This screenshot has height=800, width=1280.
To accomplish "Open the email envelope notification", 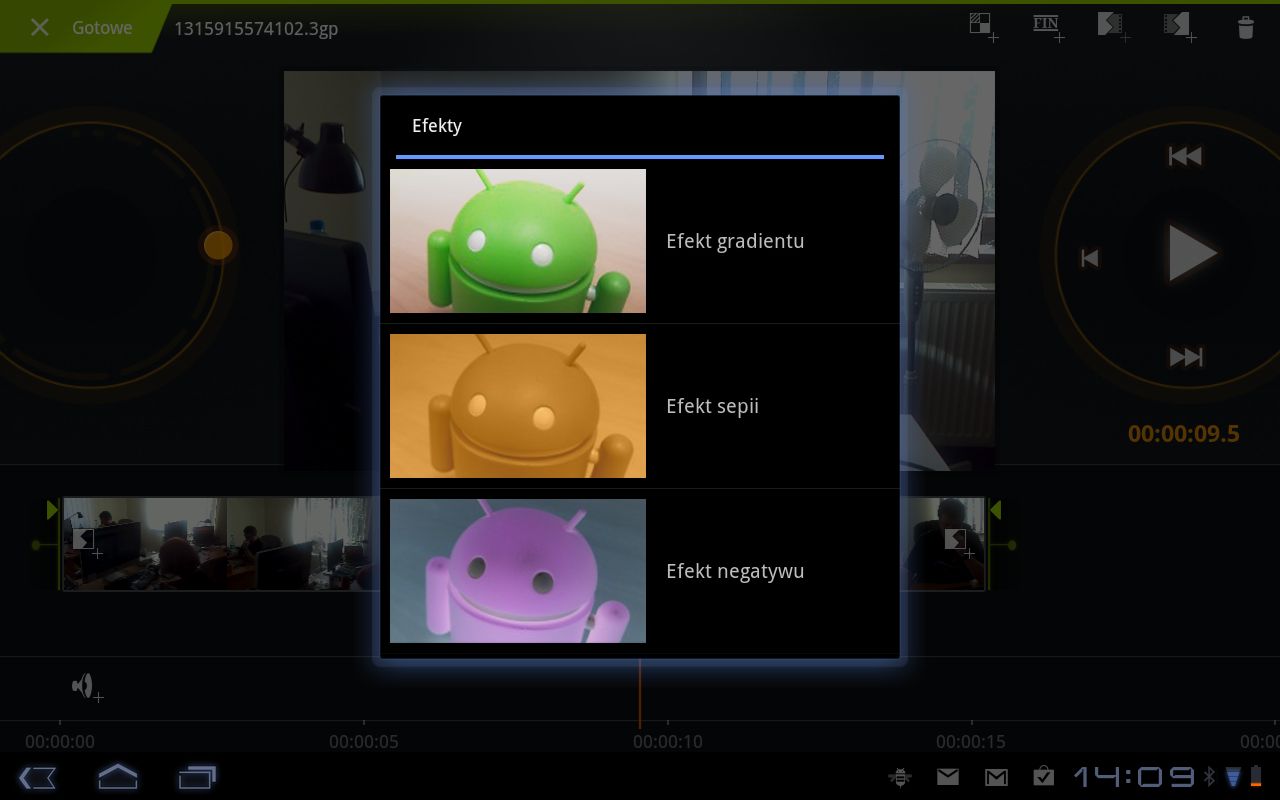I will 948,777.
